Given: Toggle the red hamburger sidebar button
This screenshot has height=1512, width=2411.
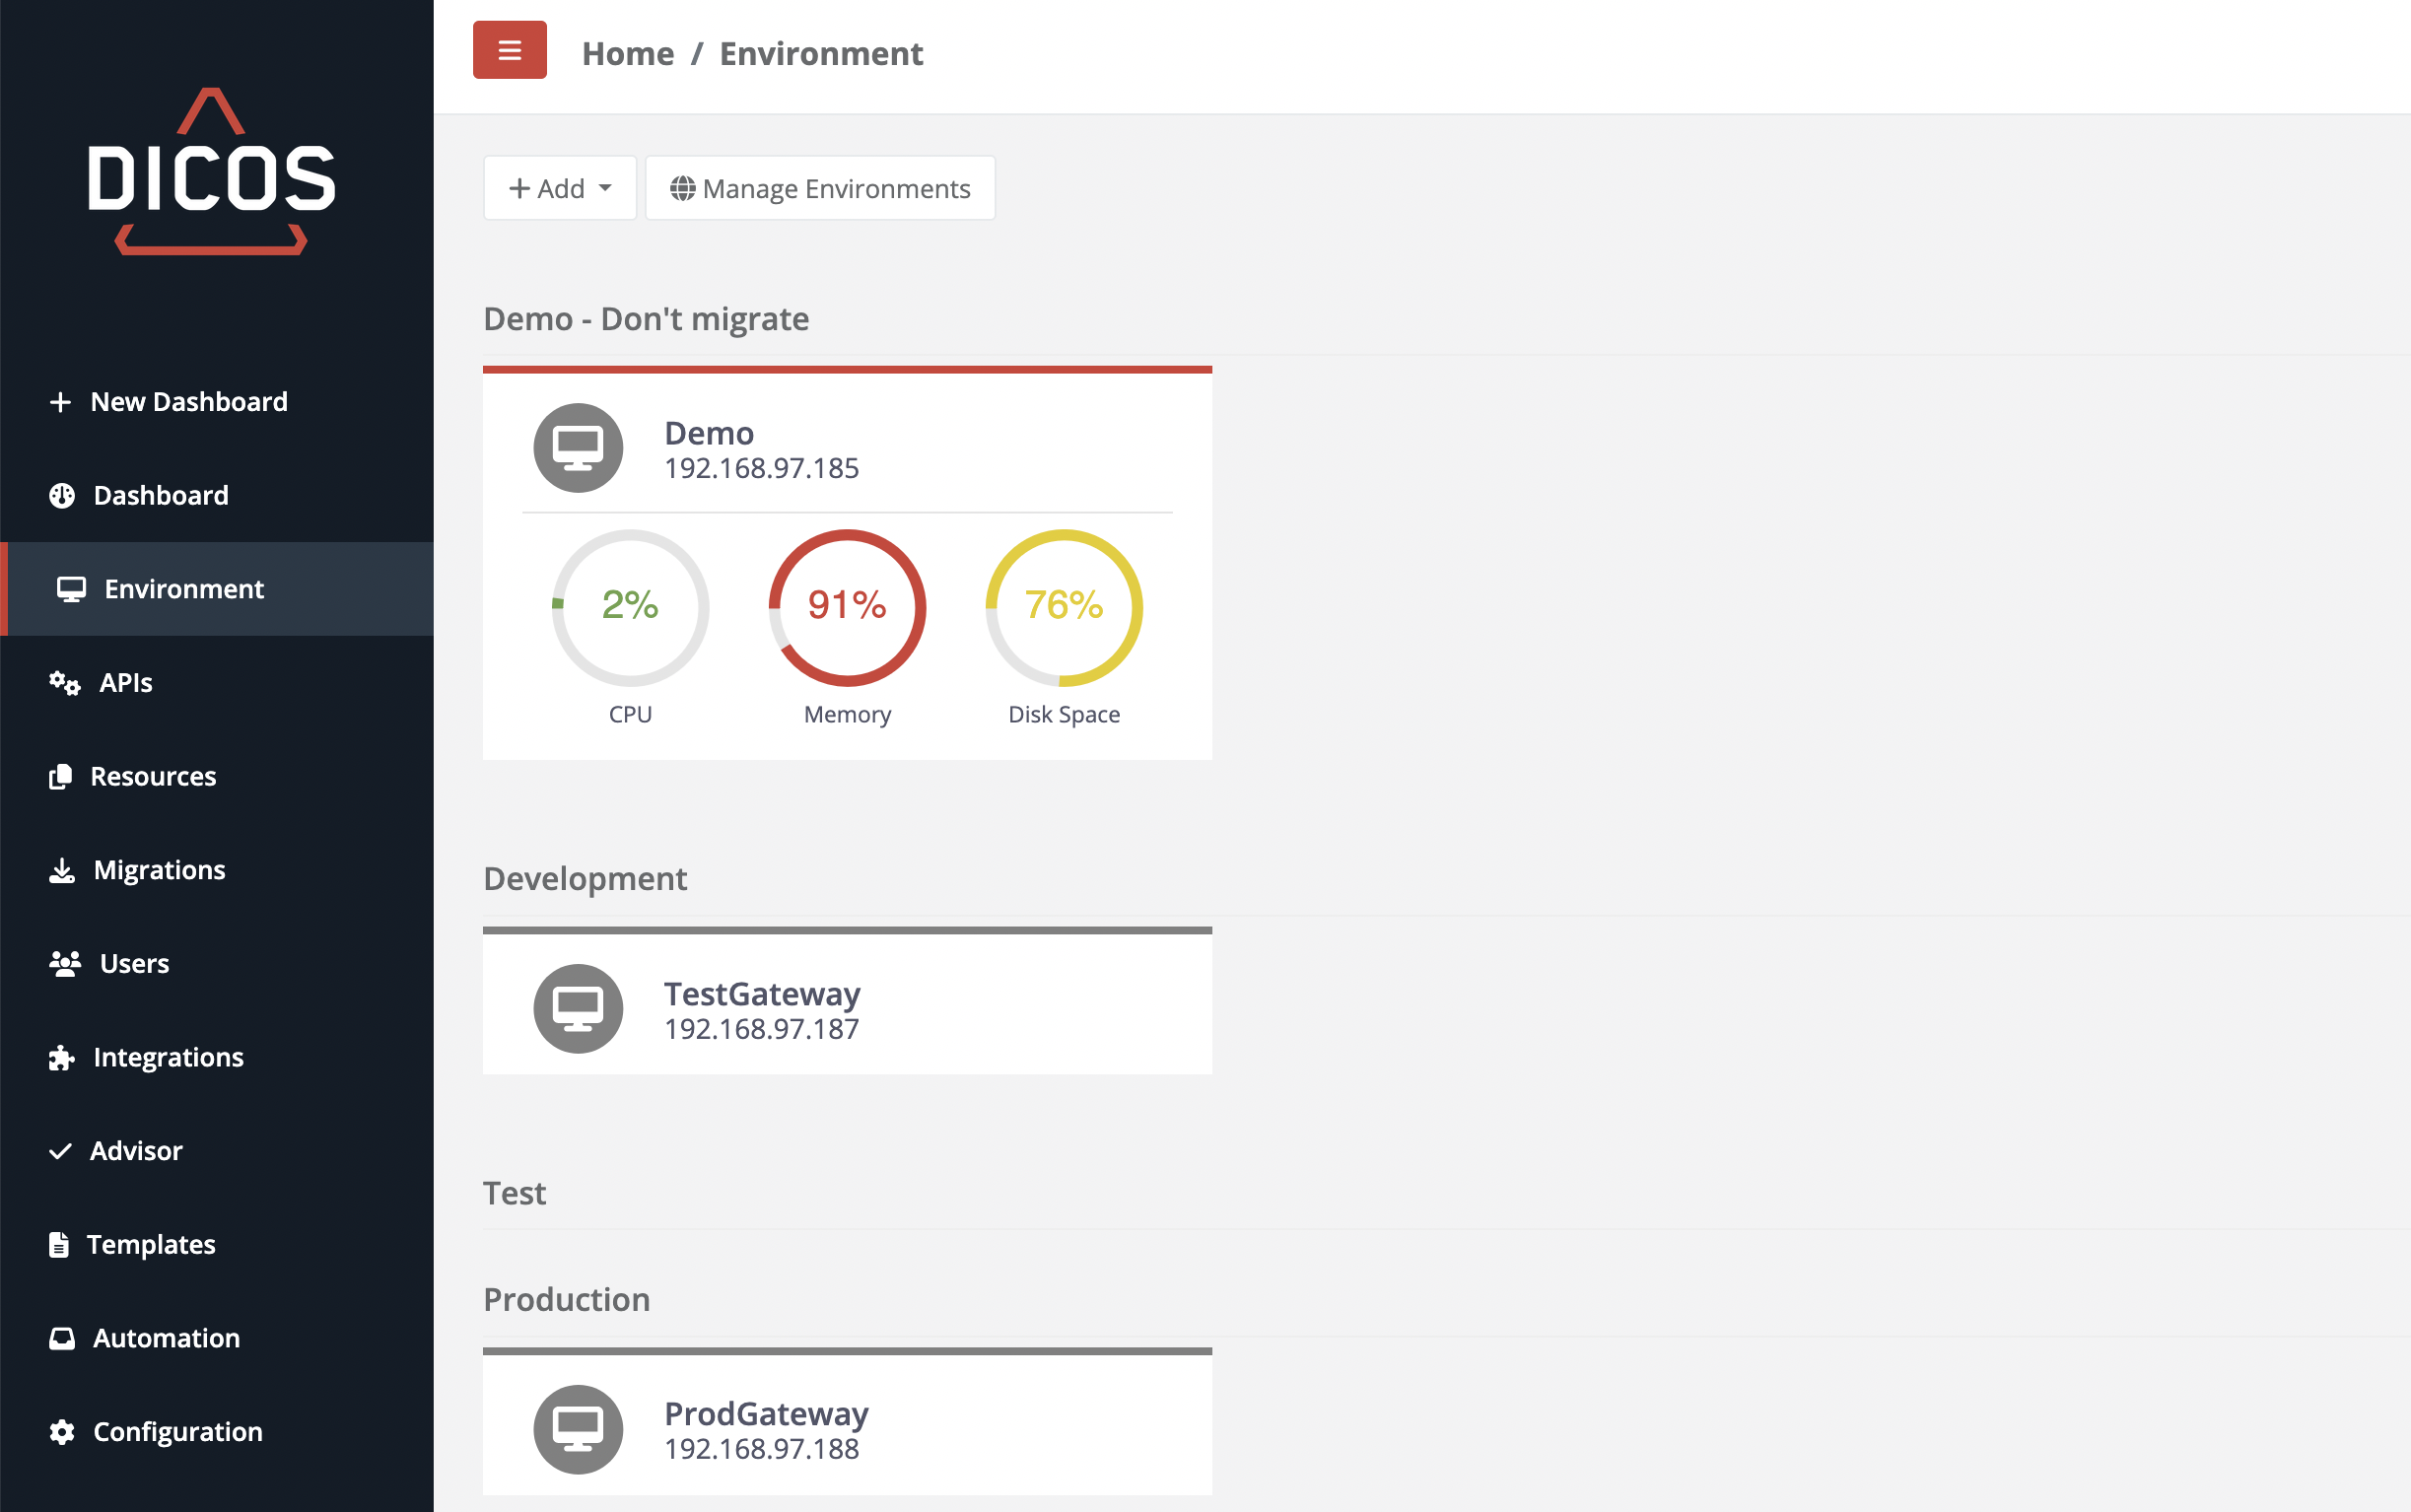Looking at the screenshot, I should click(x=509, y=50).
